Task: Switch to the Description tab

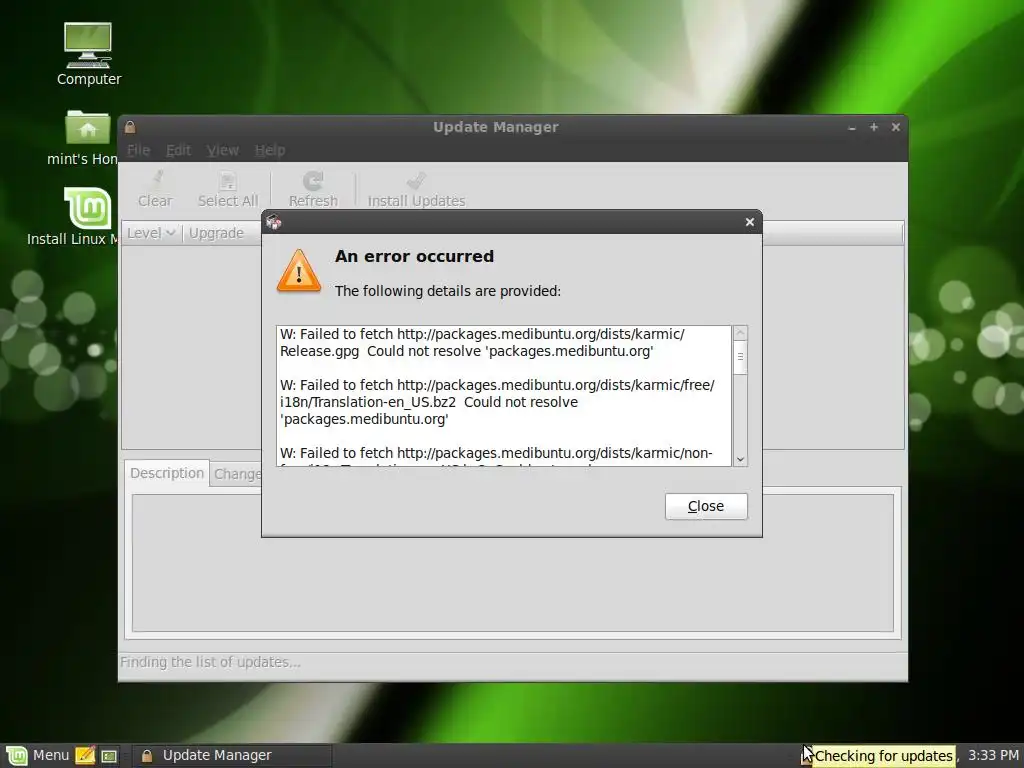Action: [167, 473]
